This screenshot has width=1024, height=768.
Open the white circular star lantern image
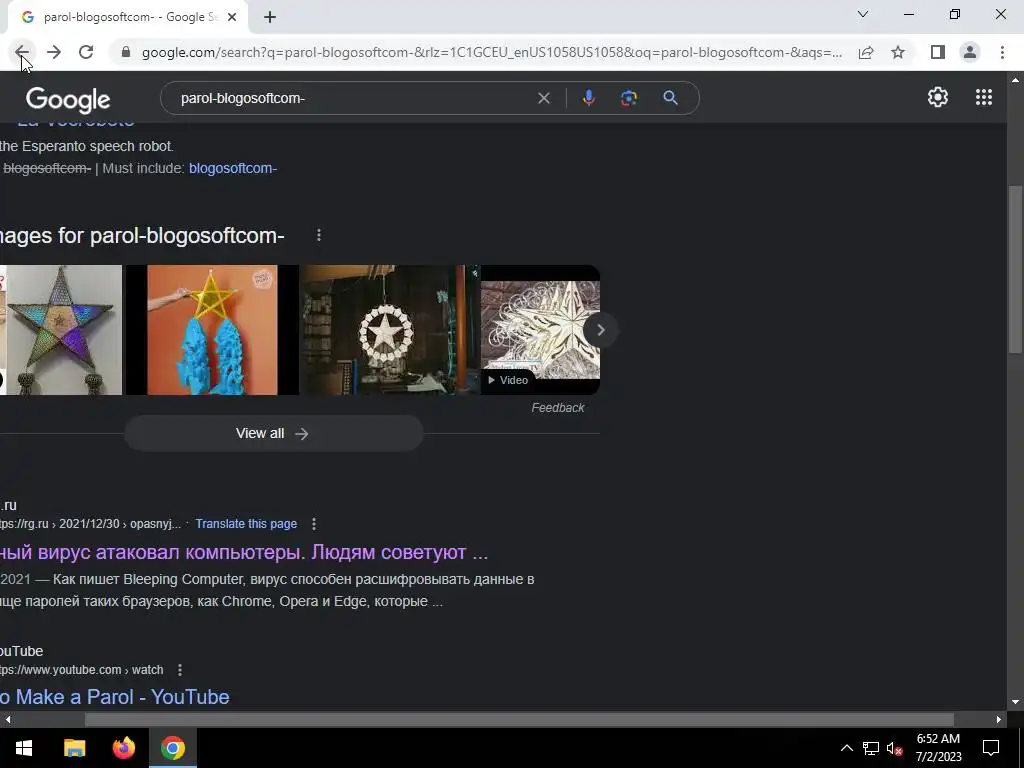pyautogui.click(x=390, y=330)
